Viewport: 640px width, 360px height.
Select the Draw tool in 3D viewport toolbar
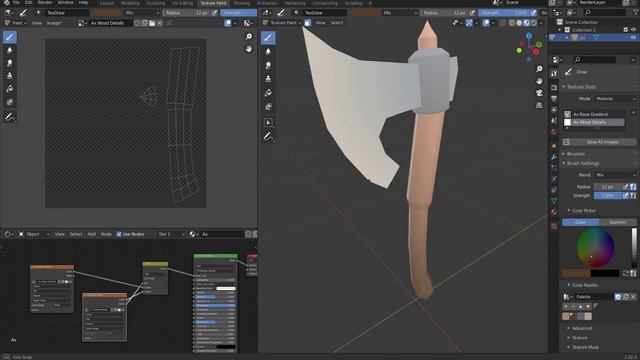point(268,38)
